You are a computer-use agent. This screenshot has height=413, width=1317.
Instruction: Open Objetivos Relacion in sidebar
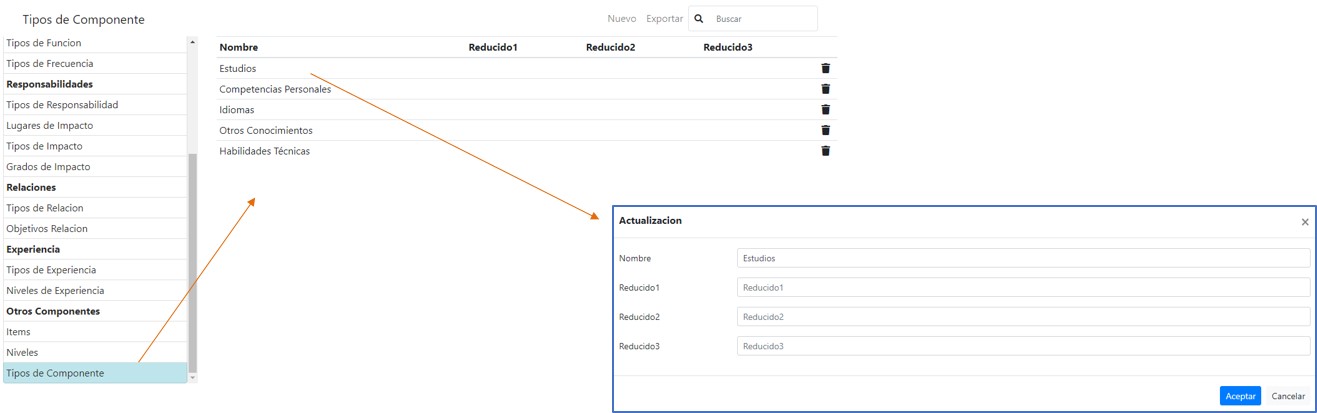point(94,229)
